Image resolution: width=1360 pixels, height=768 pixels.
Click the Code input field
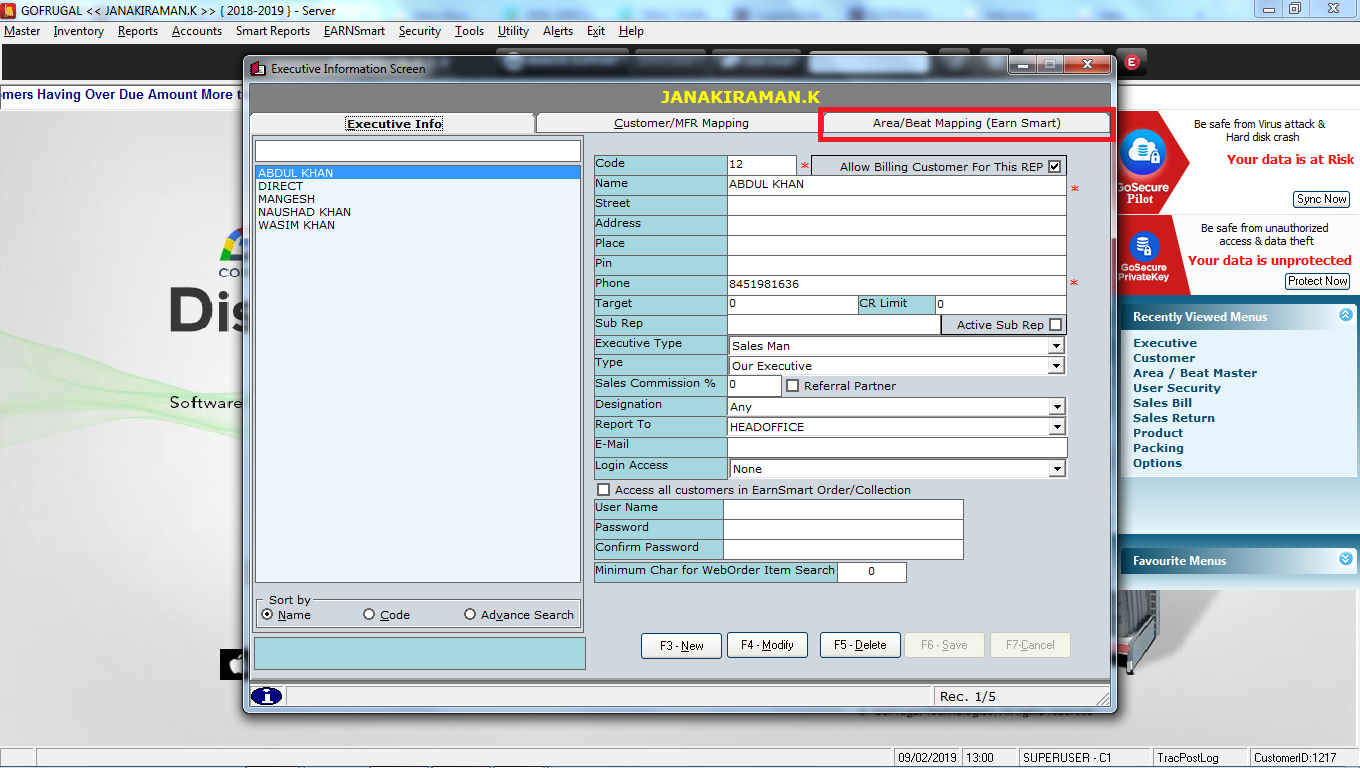coord(762,164)
